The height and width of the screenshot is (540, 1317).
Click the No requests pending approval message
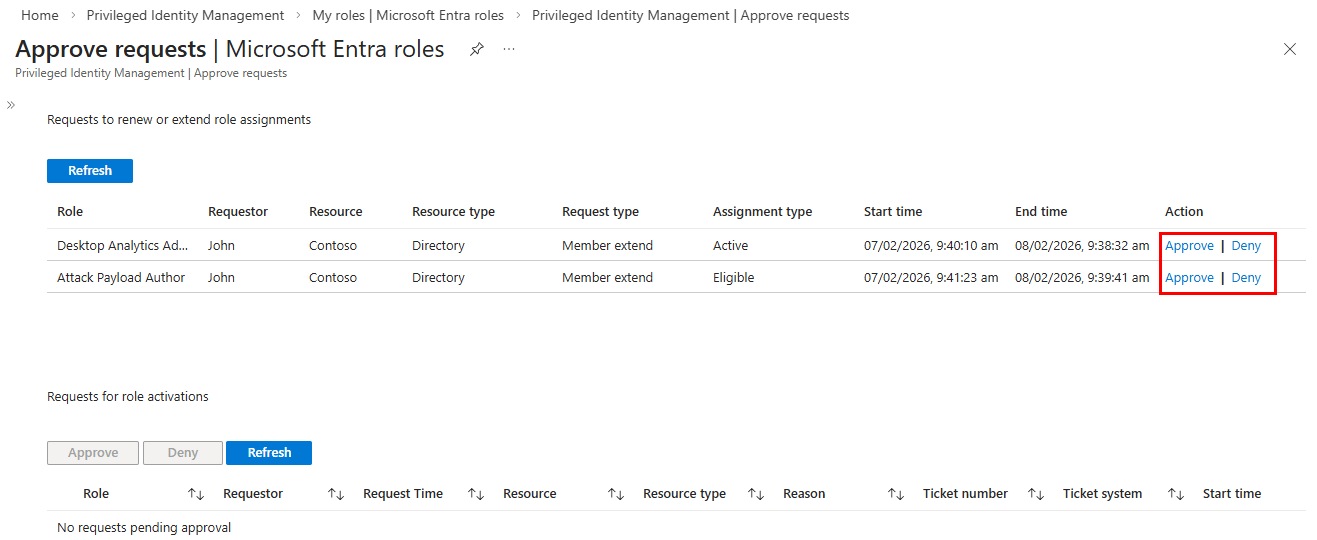pos(144,528)
